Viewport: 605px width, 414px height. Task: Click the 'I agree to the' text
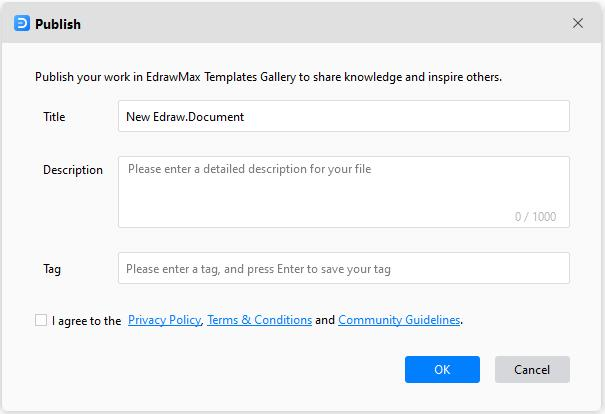86,321
